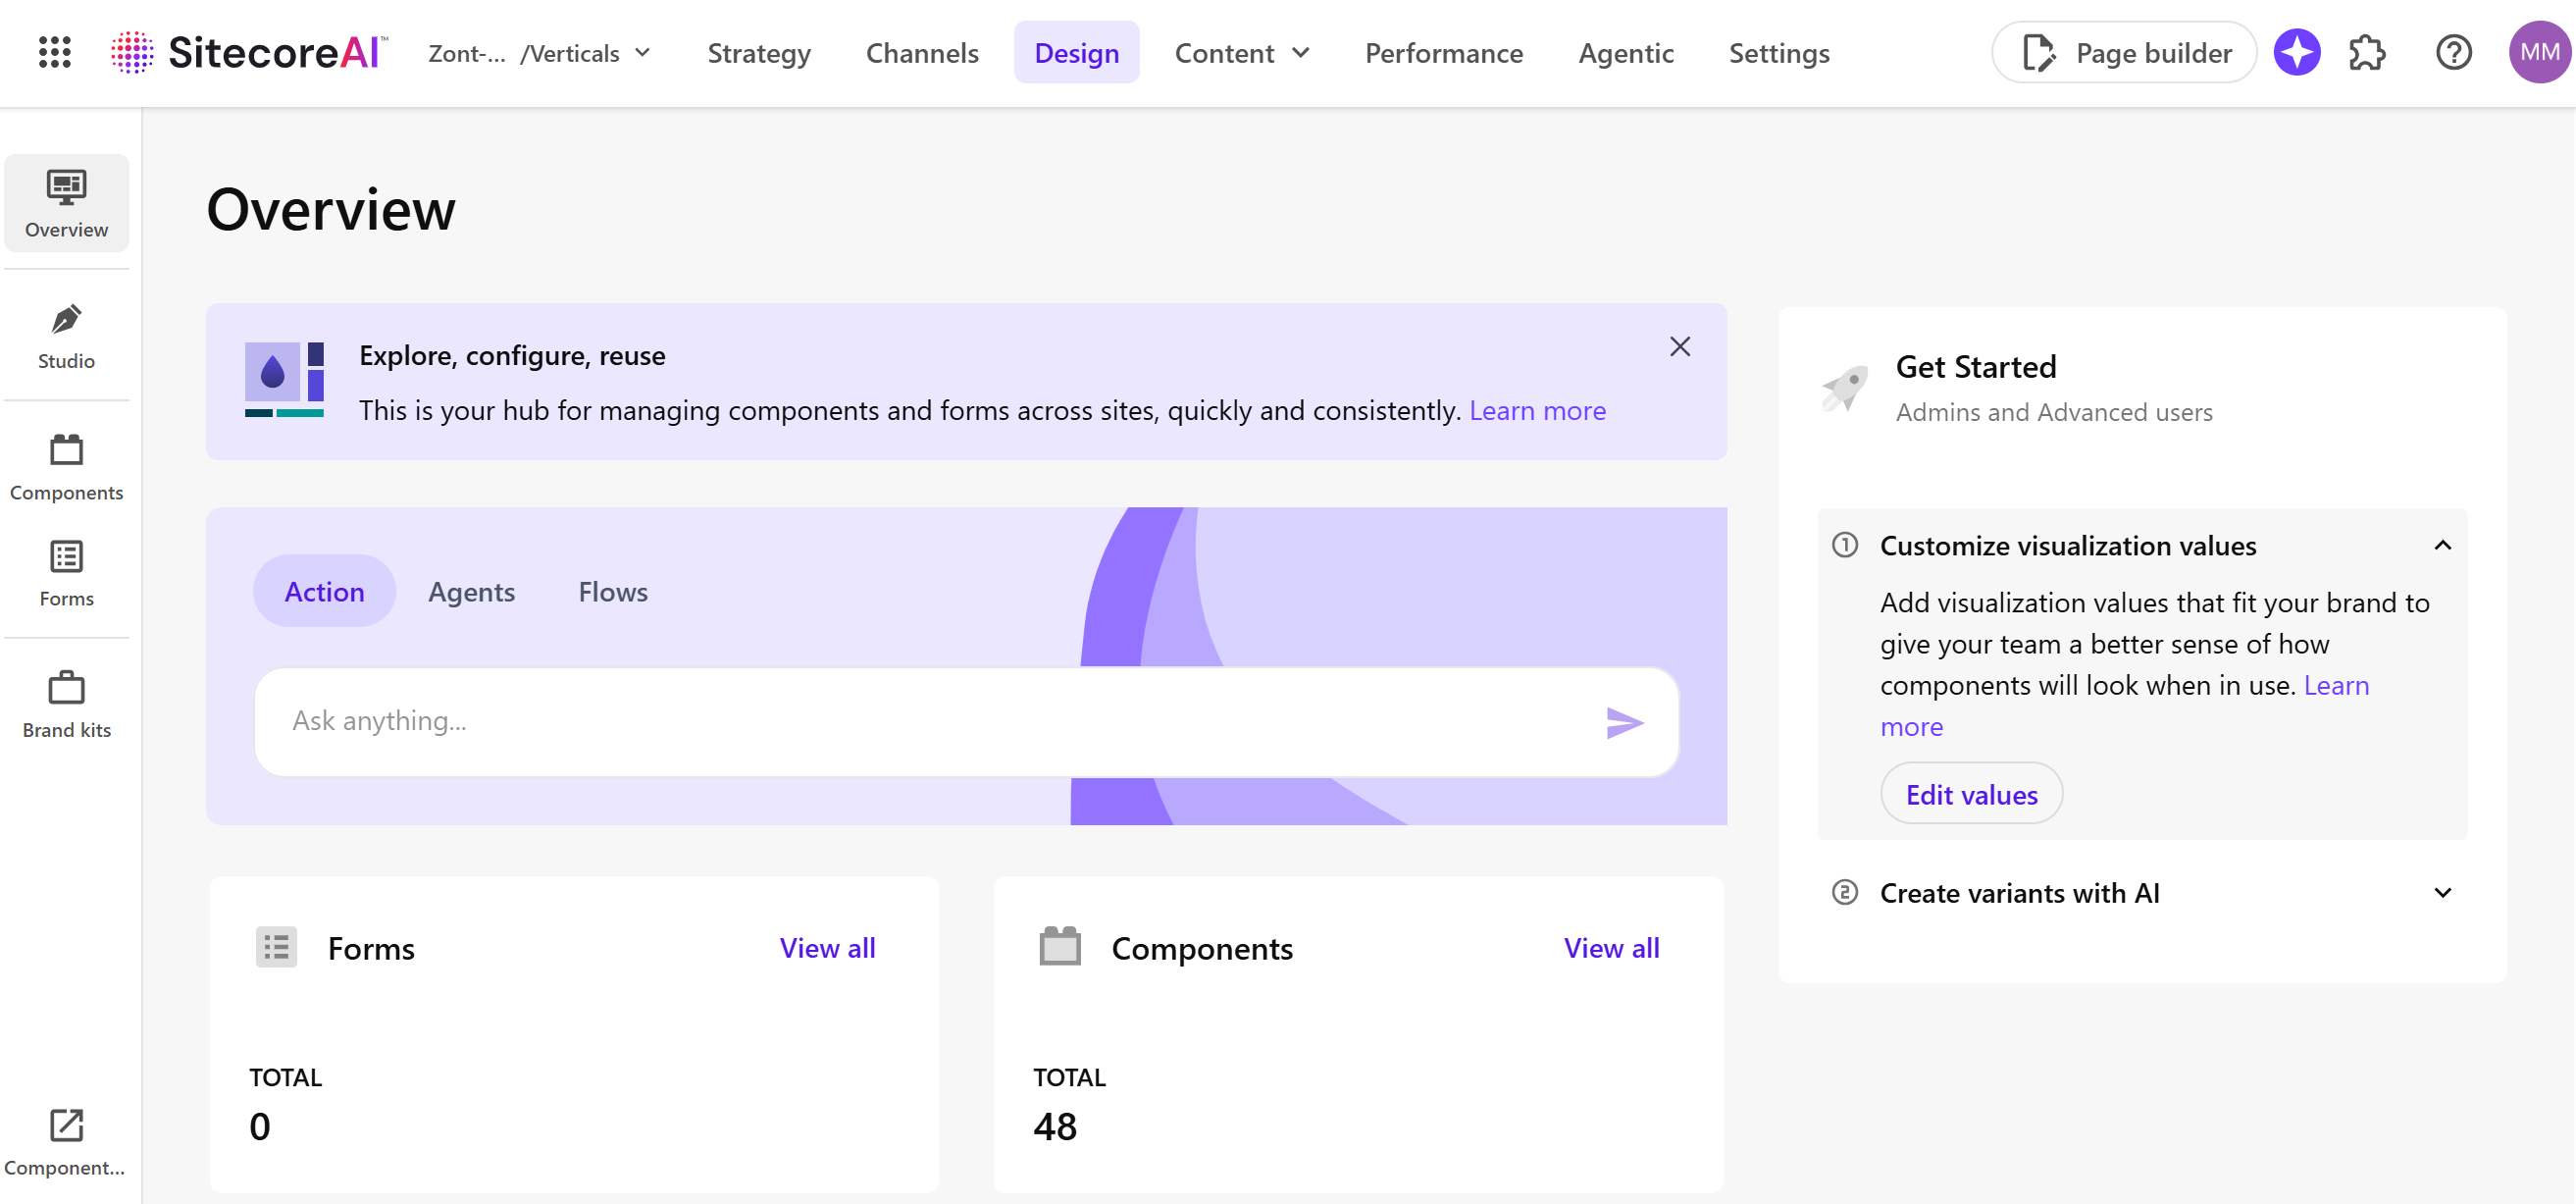Open the help question mark icon
The image size is (2576, 1204).
(x=2452, y=52)
